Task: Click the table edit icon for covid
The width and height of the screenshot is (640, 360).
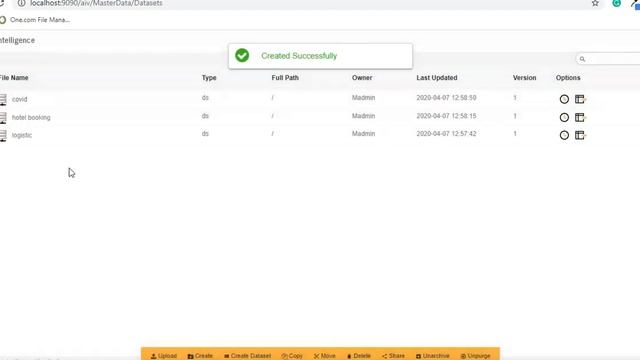Action: tap(580, 99)
